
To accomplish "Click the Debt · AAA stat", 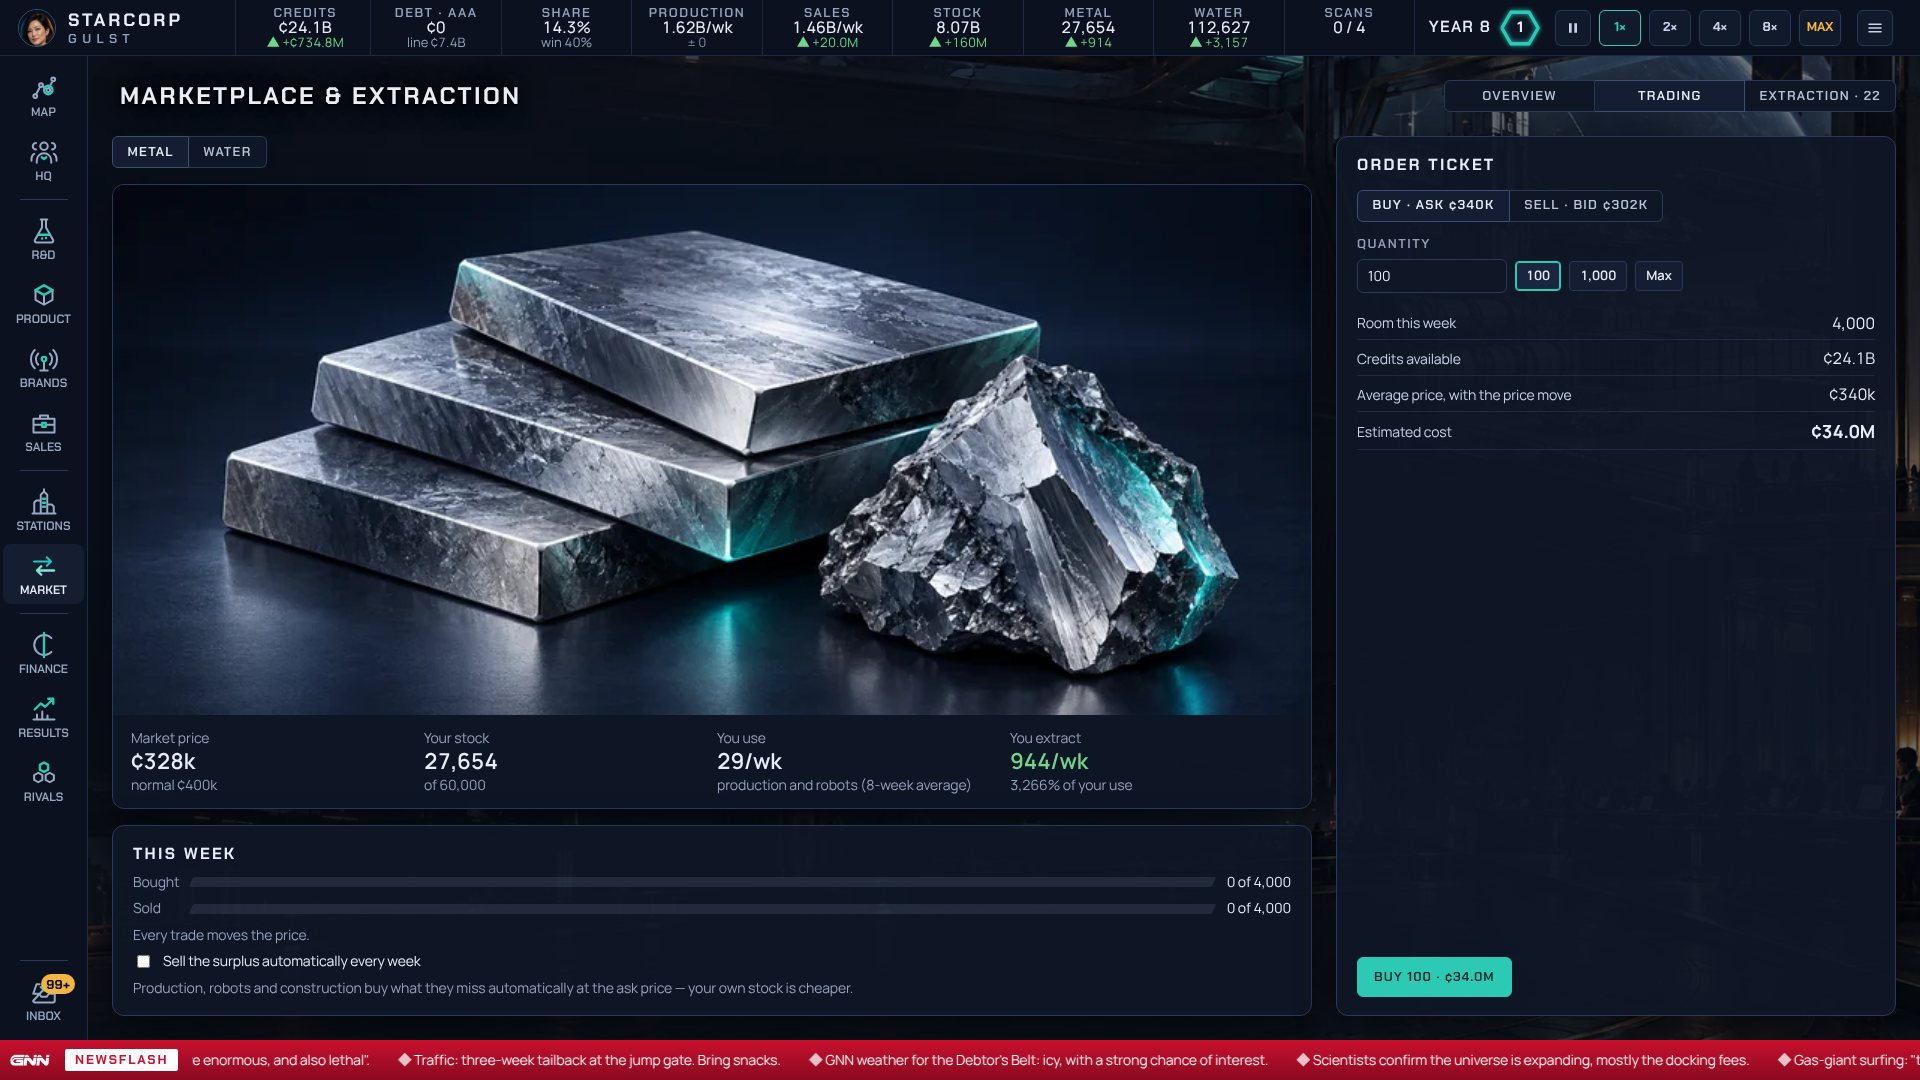I will click(x=435, y=28).
